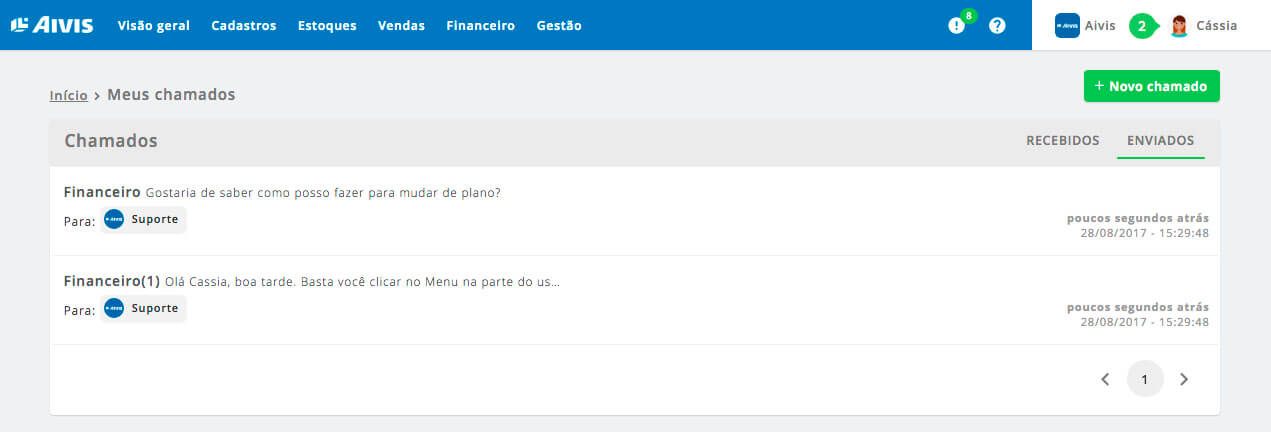Open the help question mark icon
Viewport: 1271px width, 432px height.
point(997,26)
